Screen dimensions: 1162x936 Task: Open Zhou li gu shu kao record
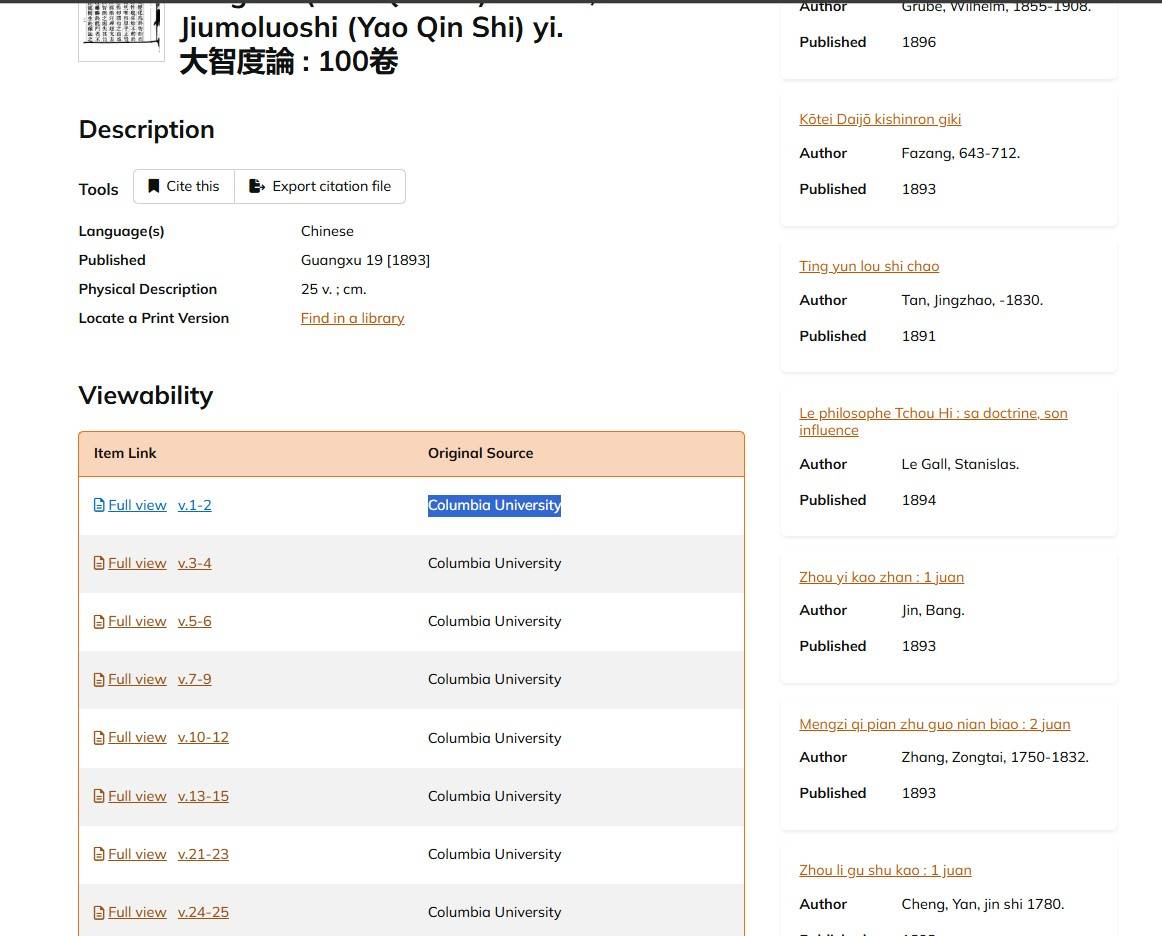(885, 870)
